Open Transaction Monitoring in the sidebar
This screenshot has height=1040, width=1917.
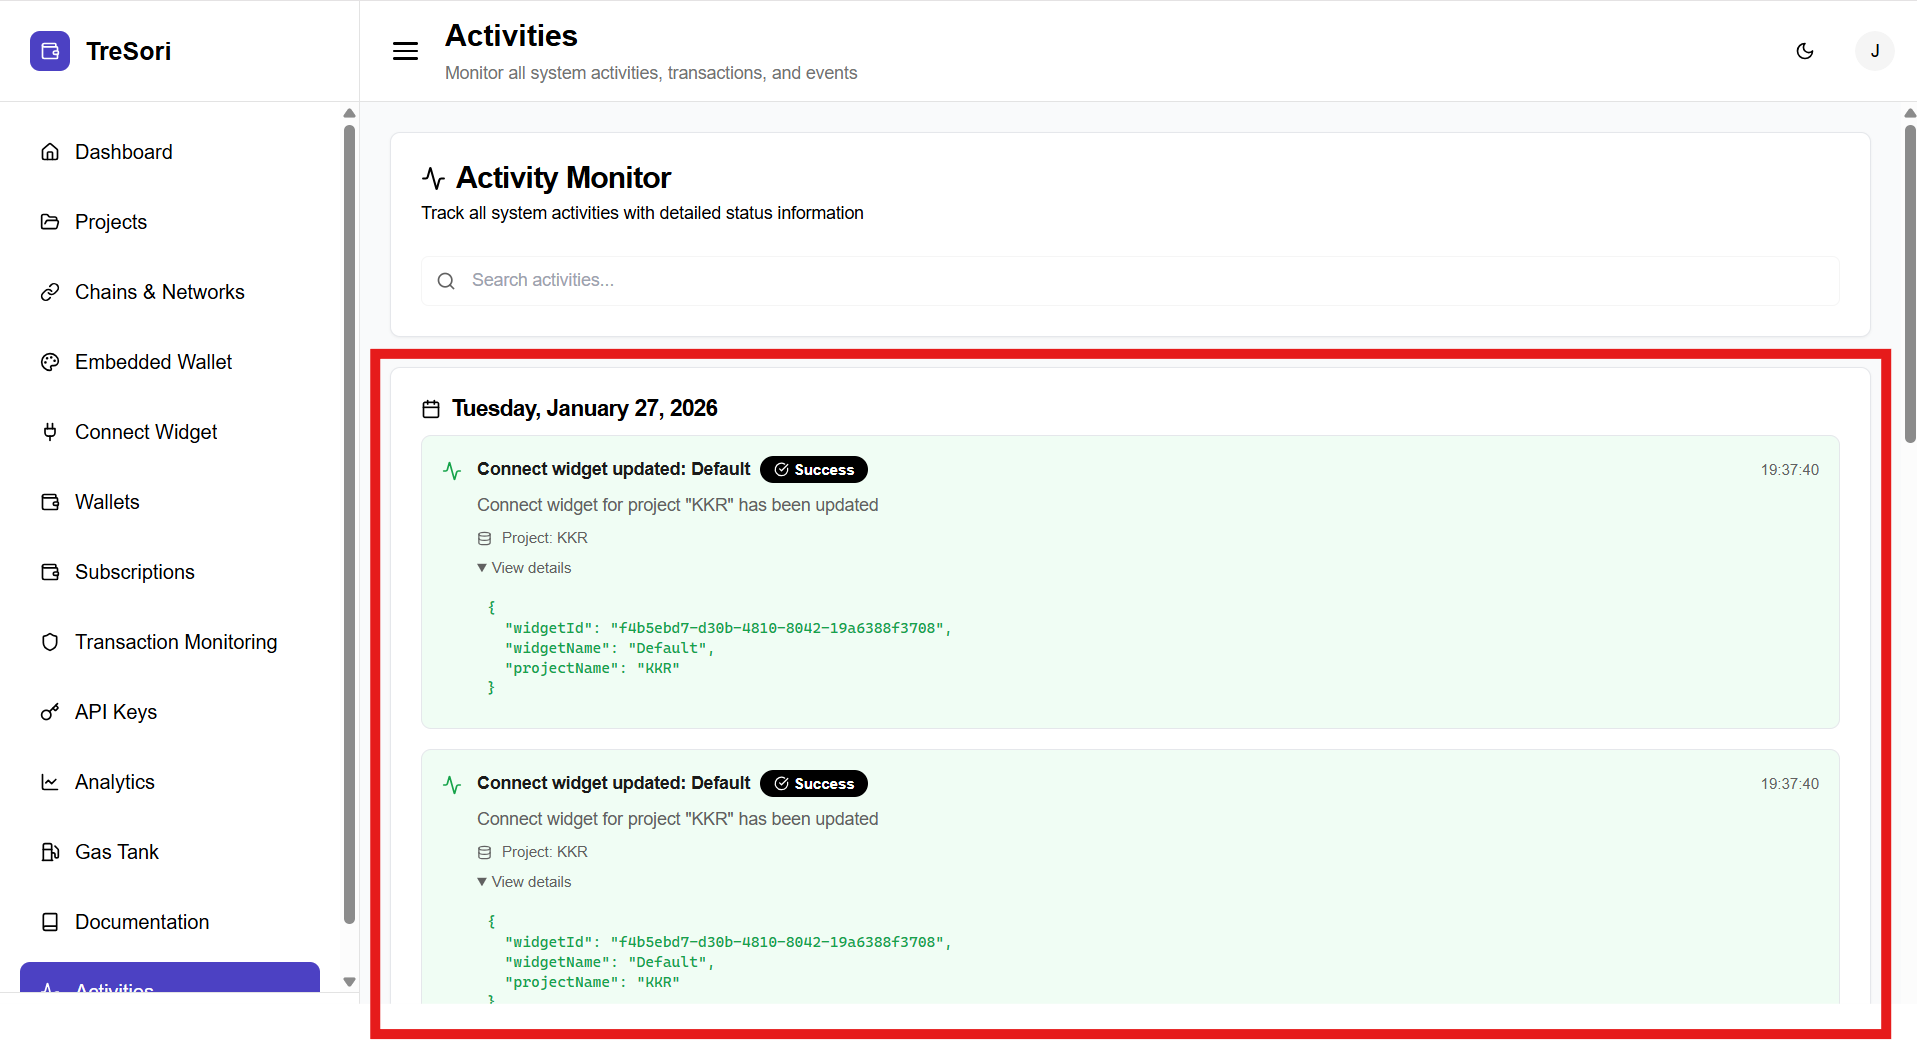tap(175, 642)
